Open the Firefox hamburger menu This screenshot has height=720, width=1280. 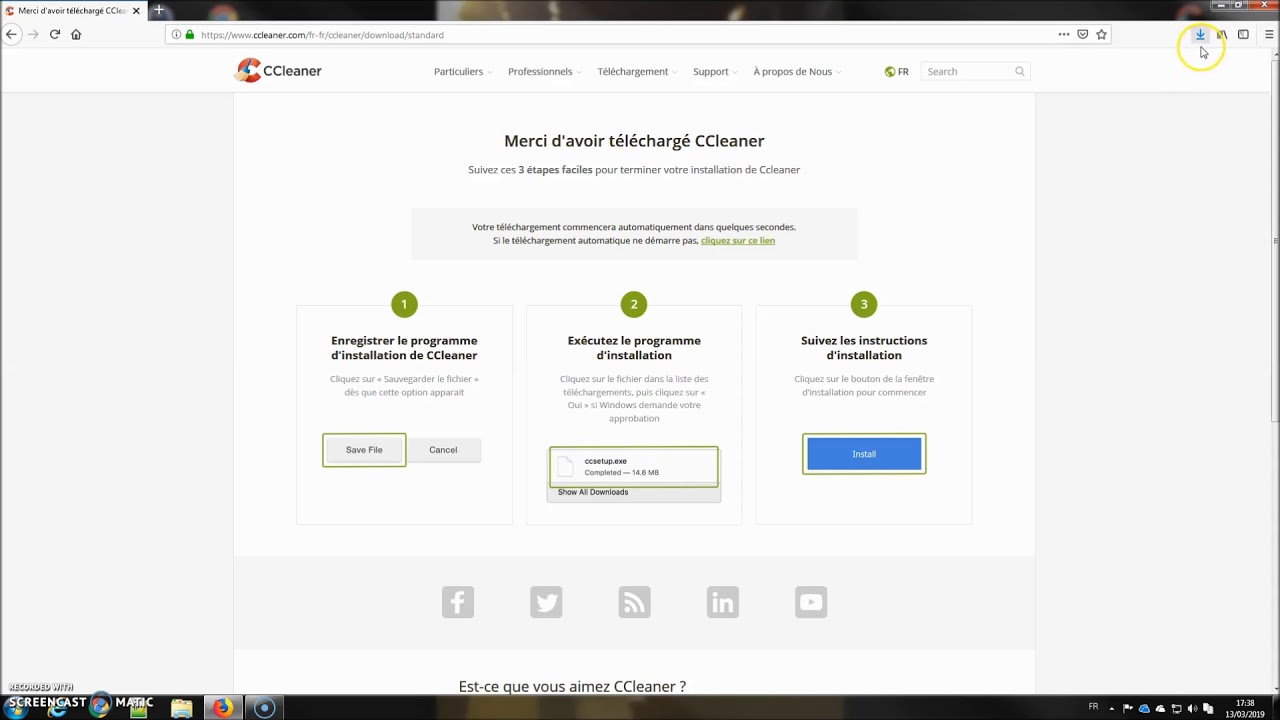(1269, 34)
